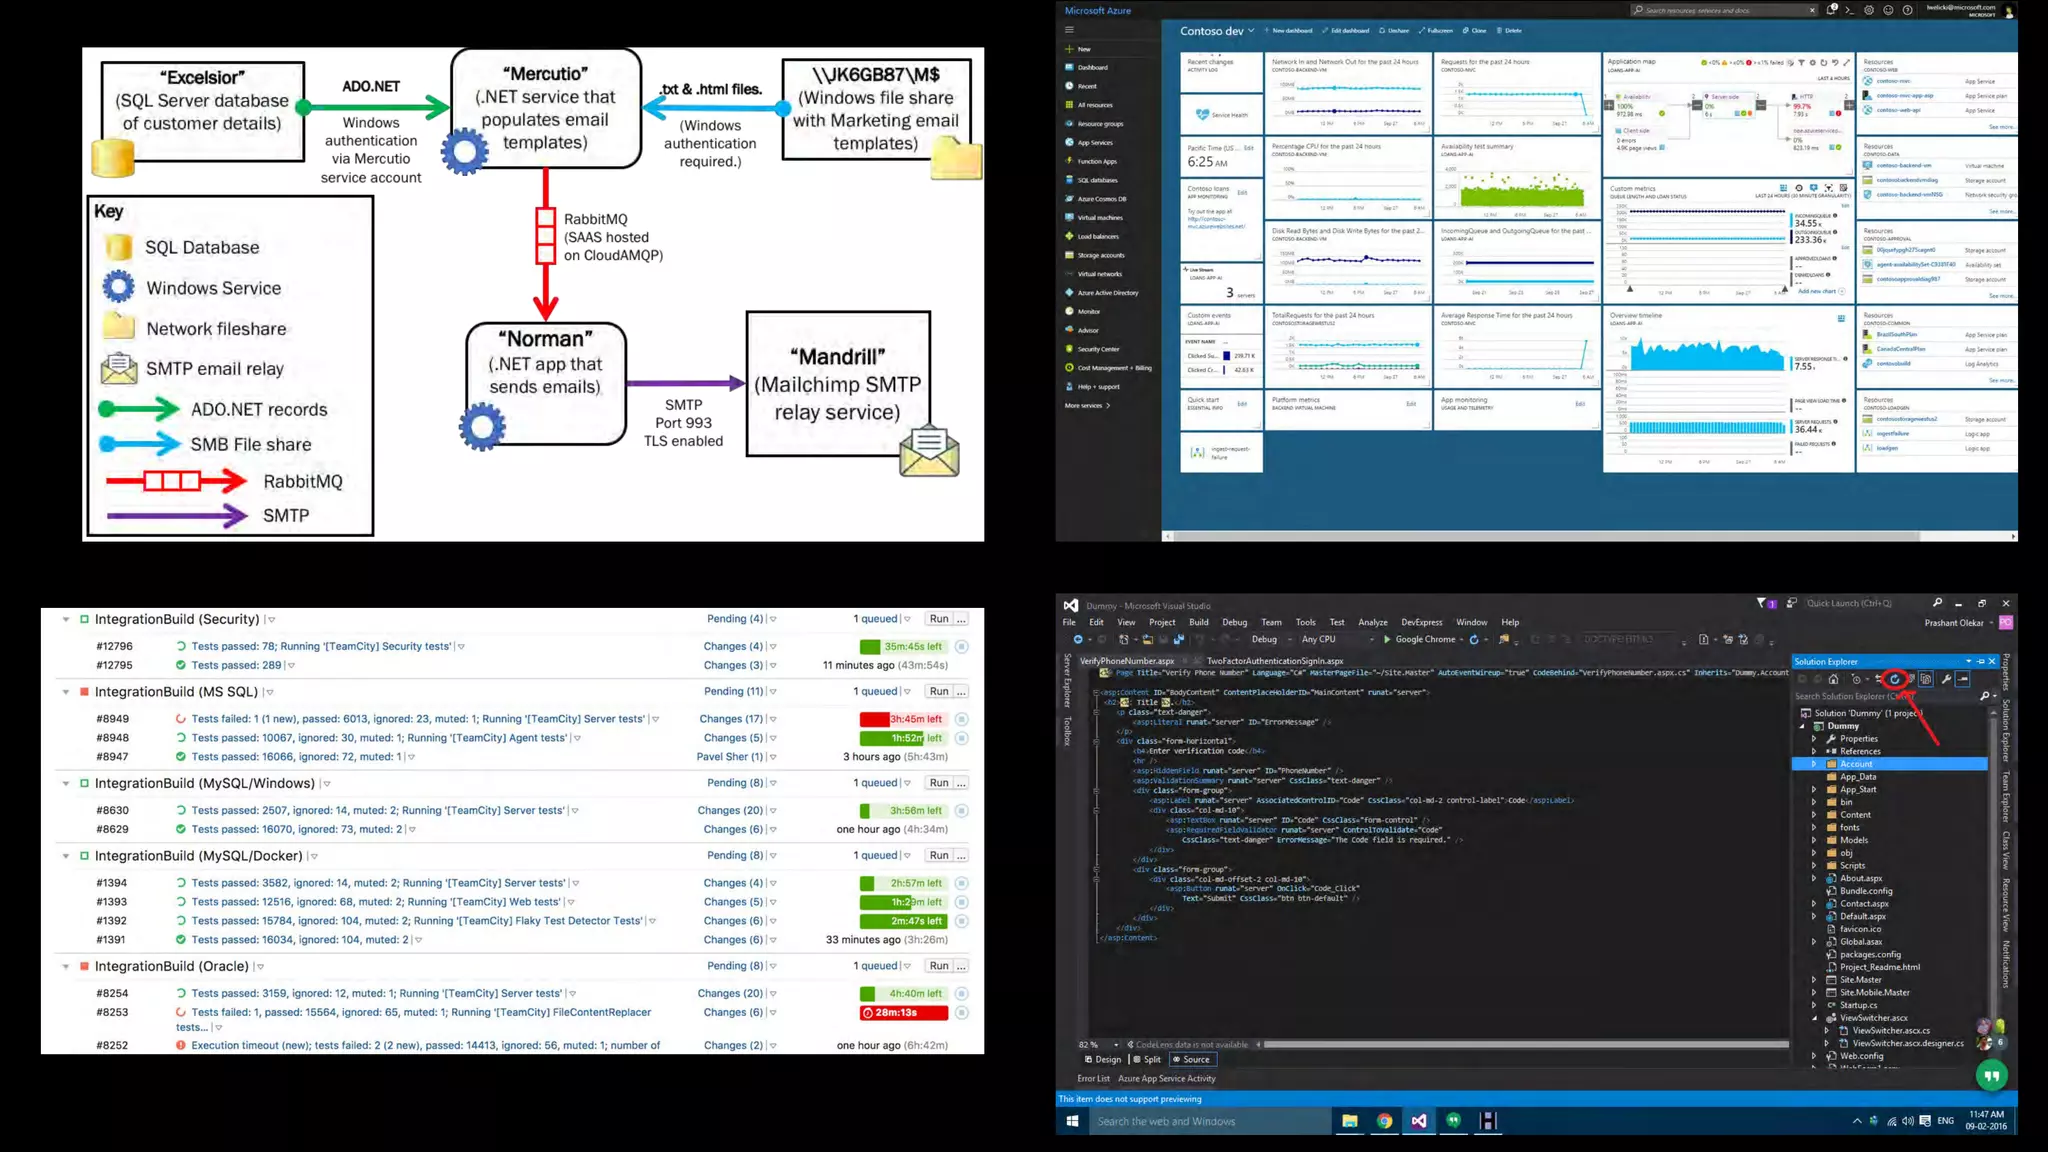
Task: Click Chrome icon in Windows taskbar
Action: tap(1384, 1121)
